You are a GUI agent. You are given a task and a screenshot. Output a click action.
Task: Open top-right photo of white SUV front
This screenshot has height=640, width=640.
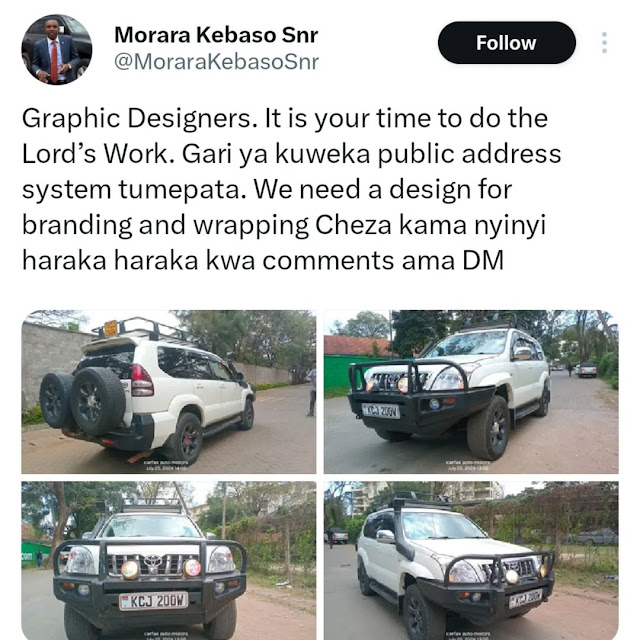(471, 392)
